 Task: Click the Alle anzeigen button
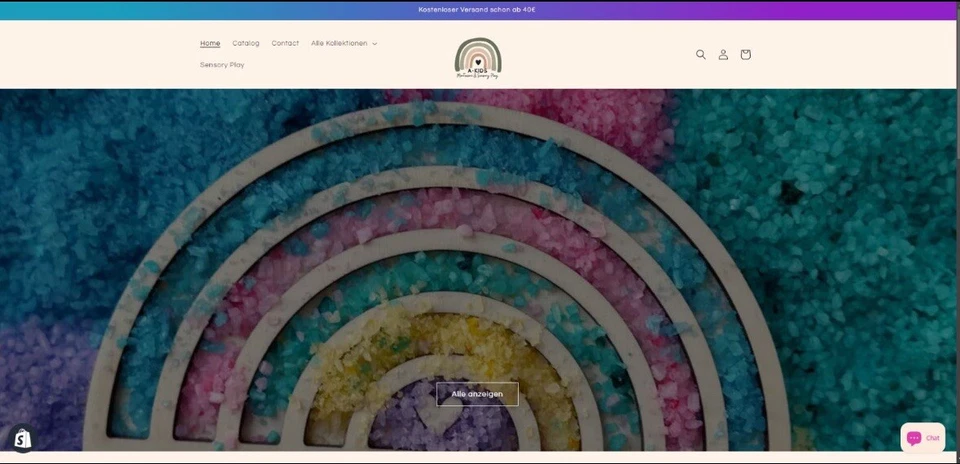[478, 394]
